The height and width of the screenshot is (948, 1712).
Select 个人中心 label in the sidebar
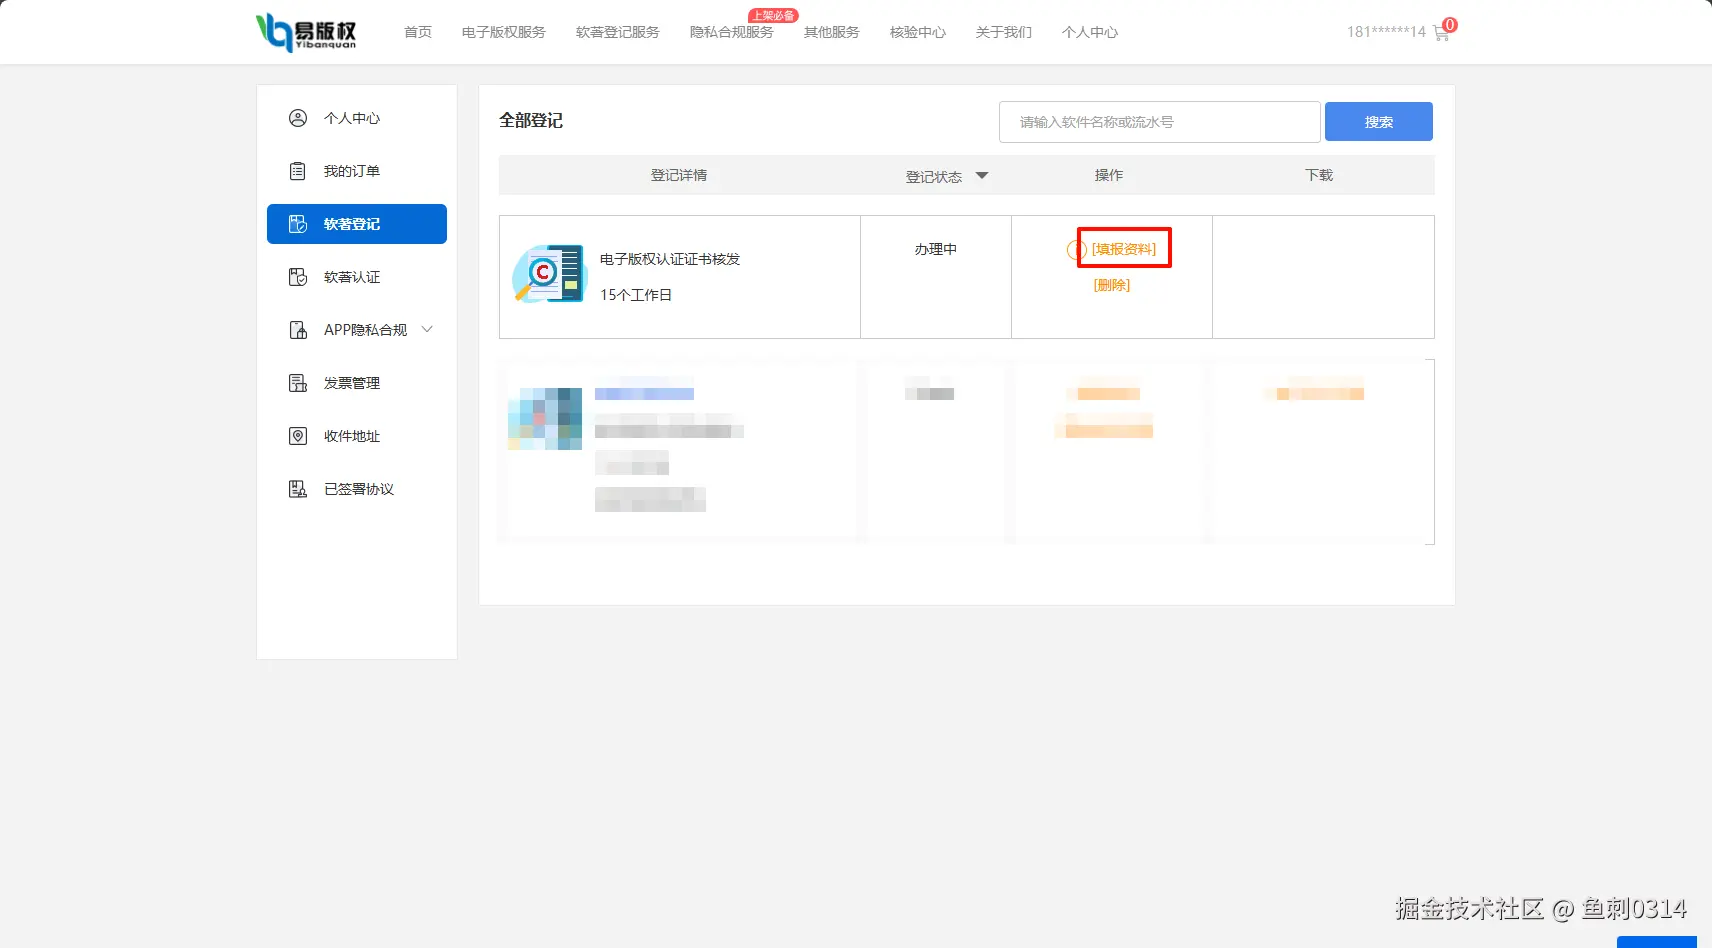point(352,118)
